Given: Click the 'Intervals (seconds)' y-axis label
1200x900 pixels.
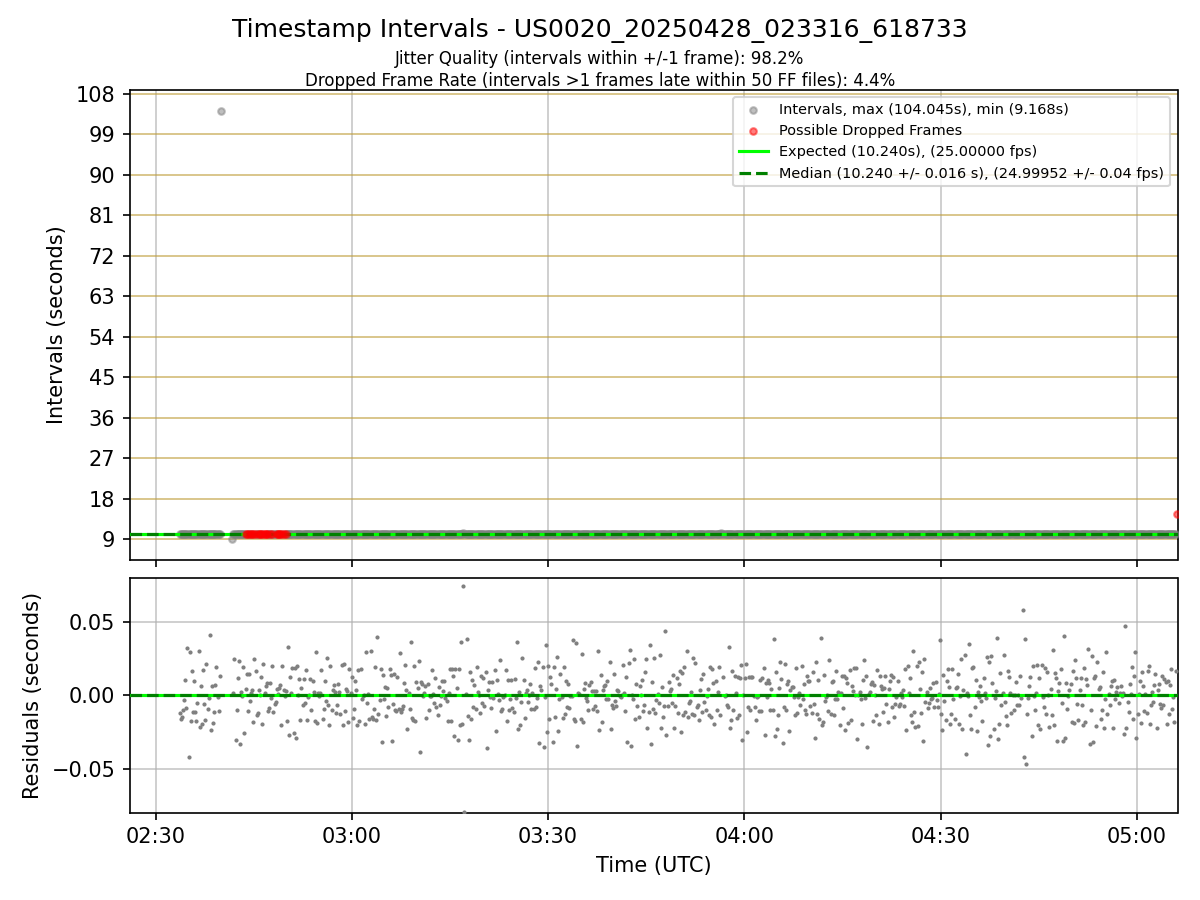Looking at the screenshot, I should (x=56, y=325).
